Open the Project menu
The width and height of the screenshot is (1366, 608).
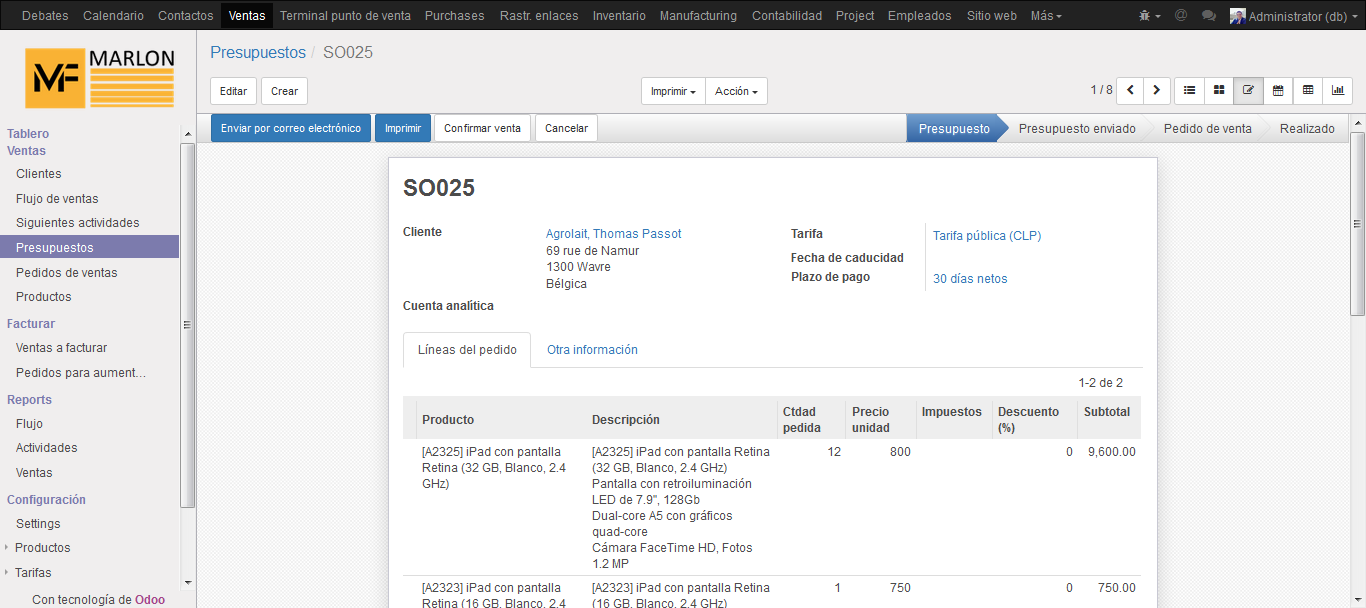[x=855, y=16]
